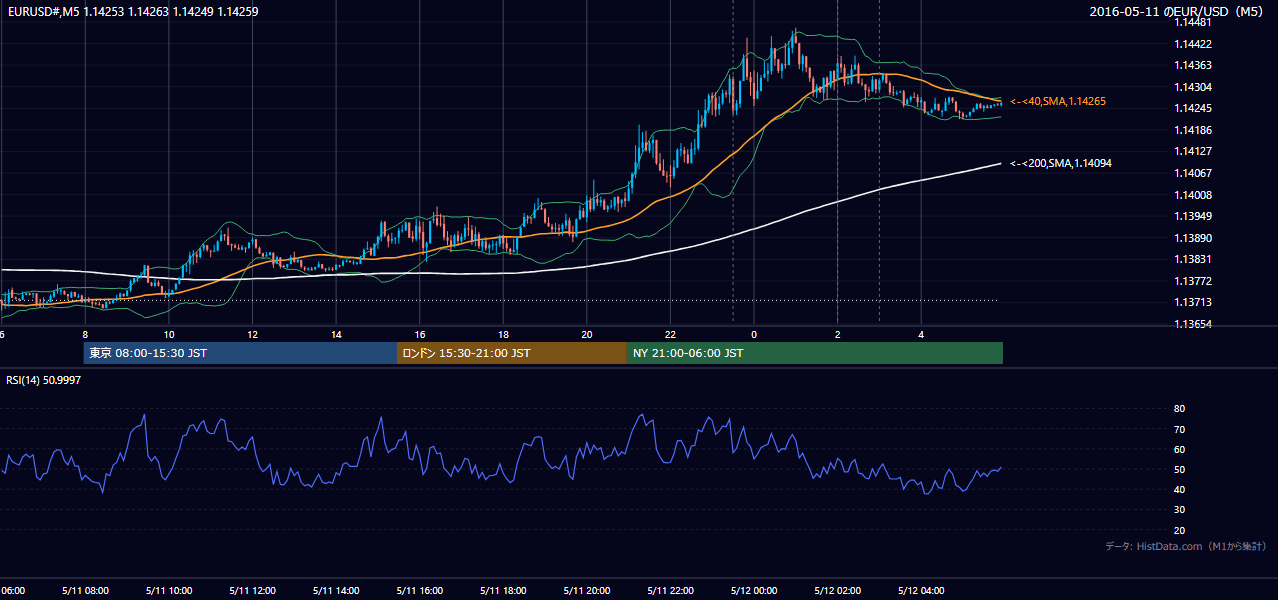The image size is (1278, 600).
Task: Click hour label 14 under price chart
Action: pos(336,334)
